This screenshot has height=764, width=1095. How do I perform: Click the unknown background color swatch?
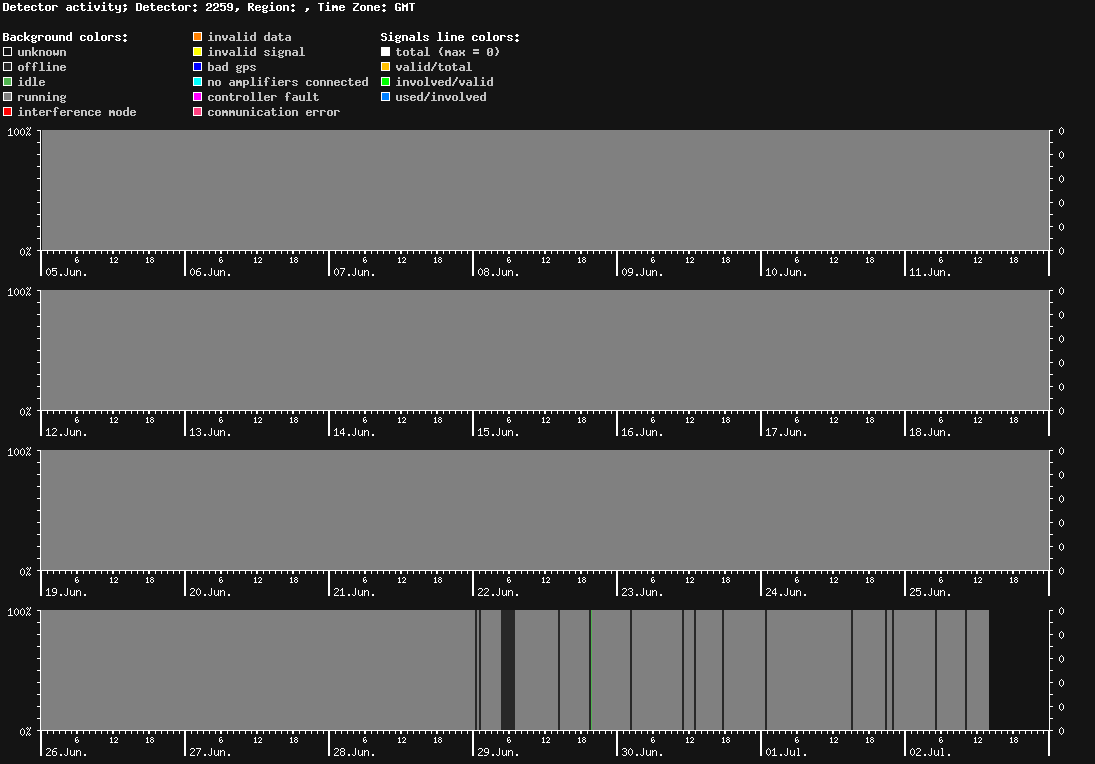(x=8, y=52)
